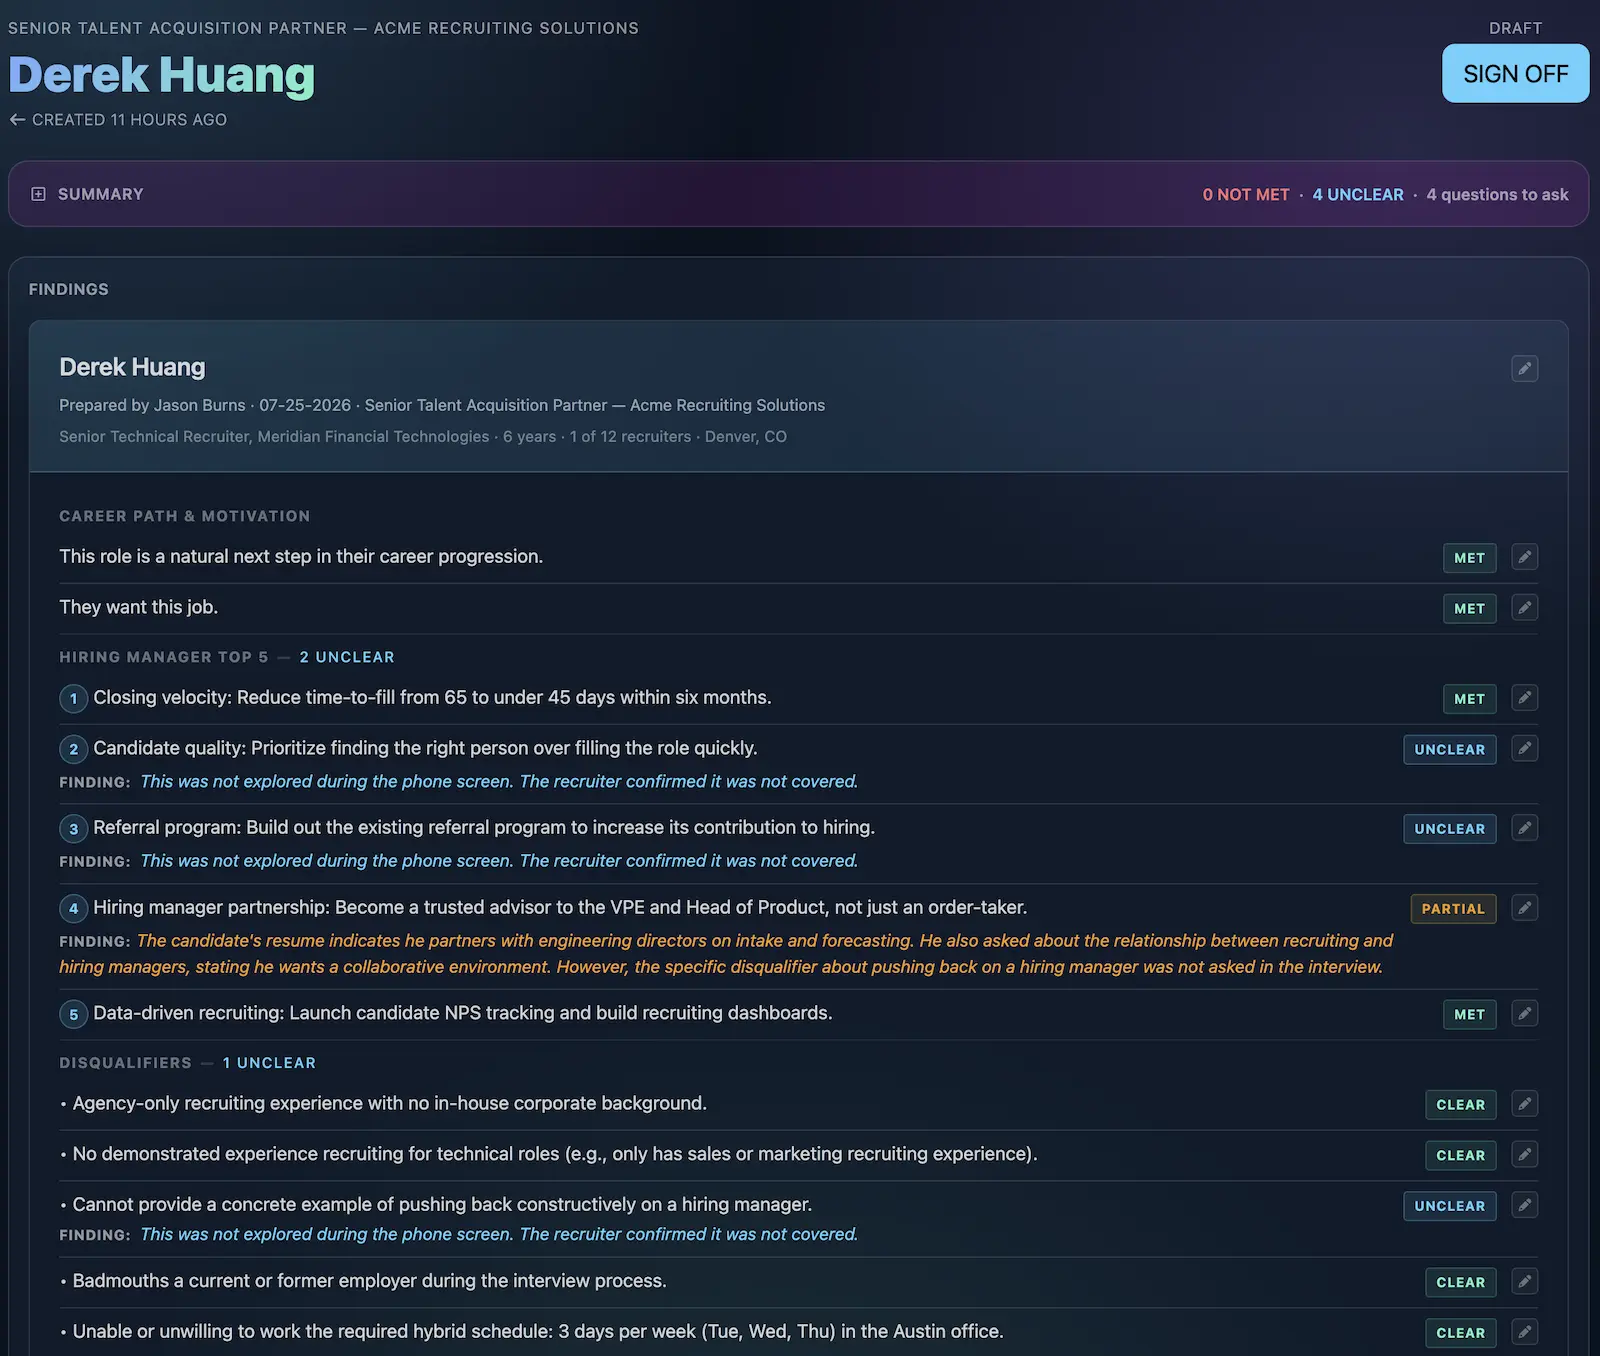The width and height of the screenshot is (1600, 1356).
Task: Click UNCLEAR badge for Referral program
Action: pyautogui.click(x=1449, y=829)
